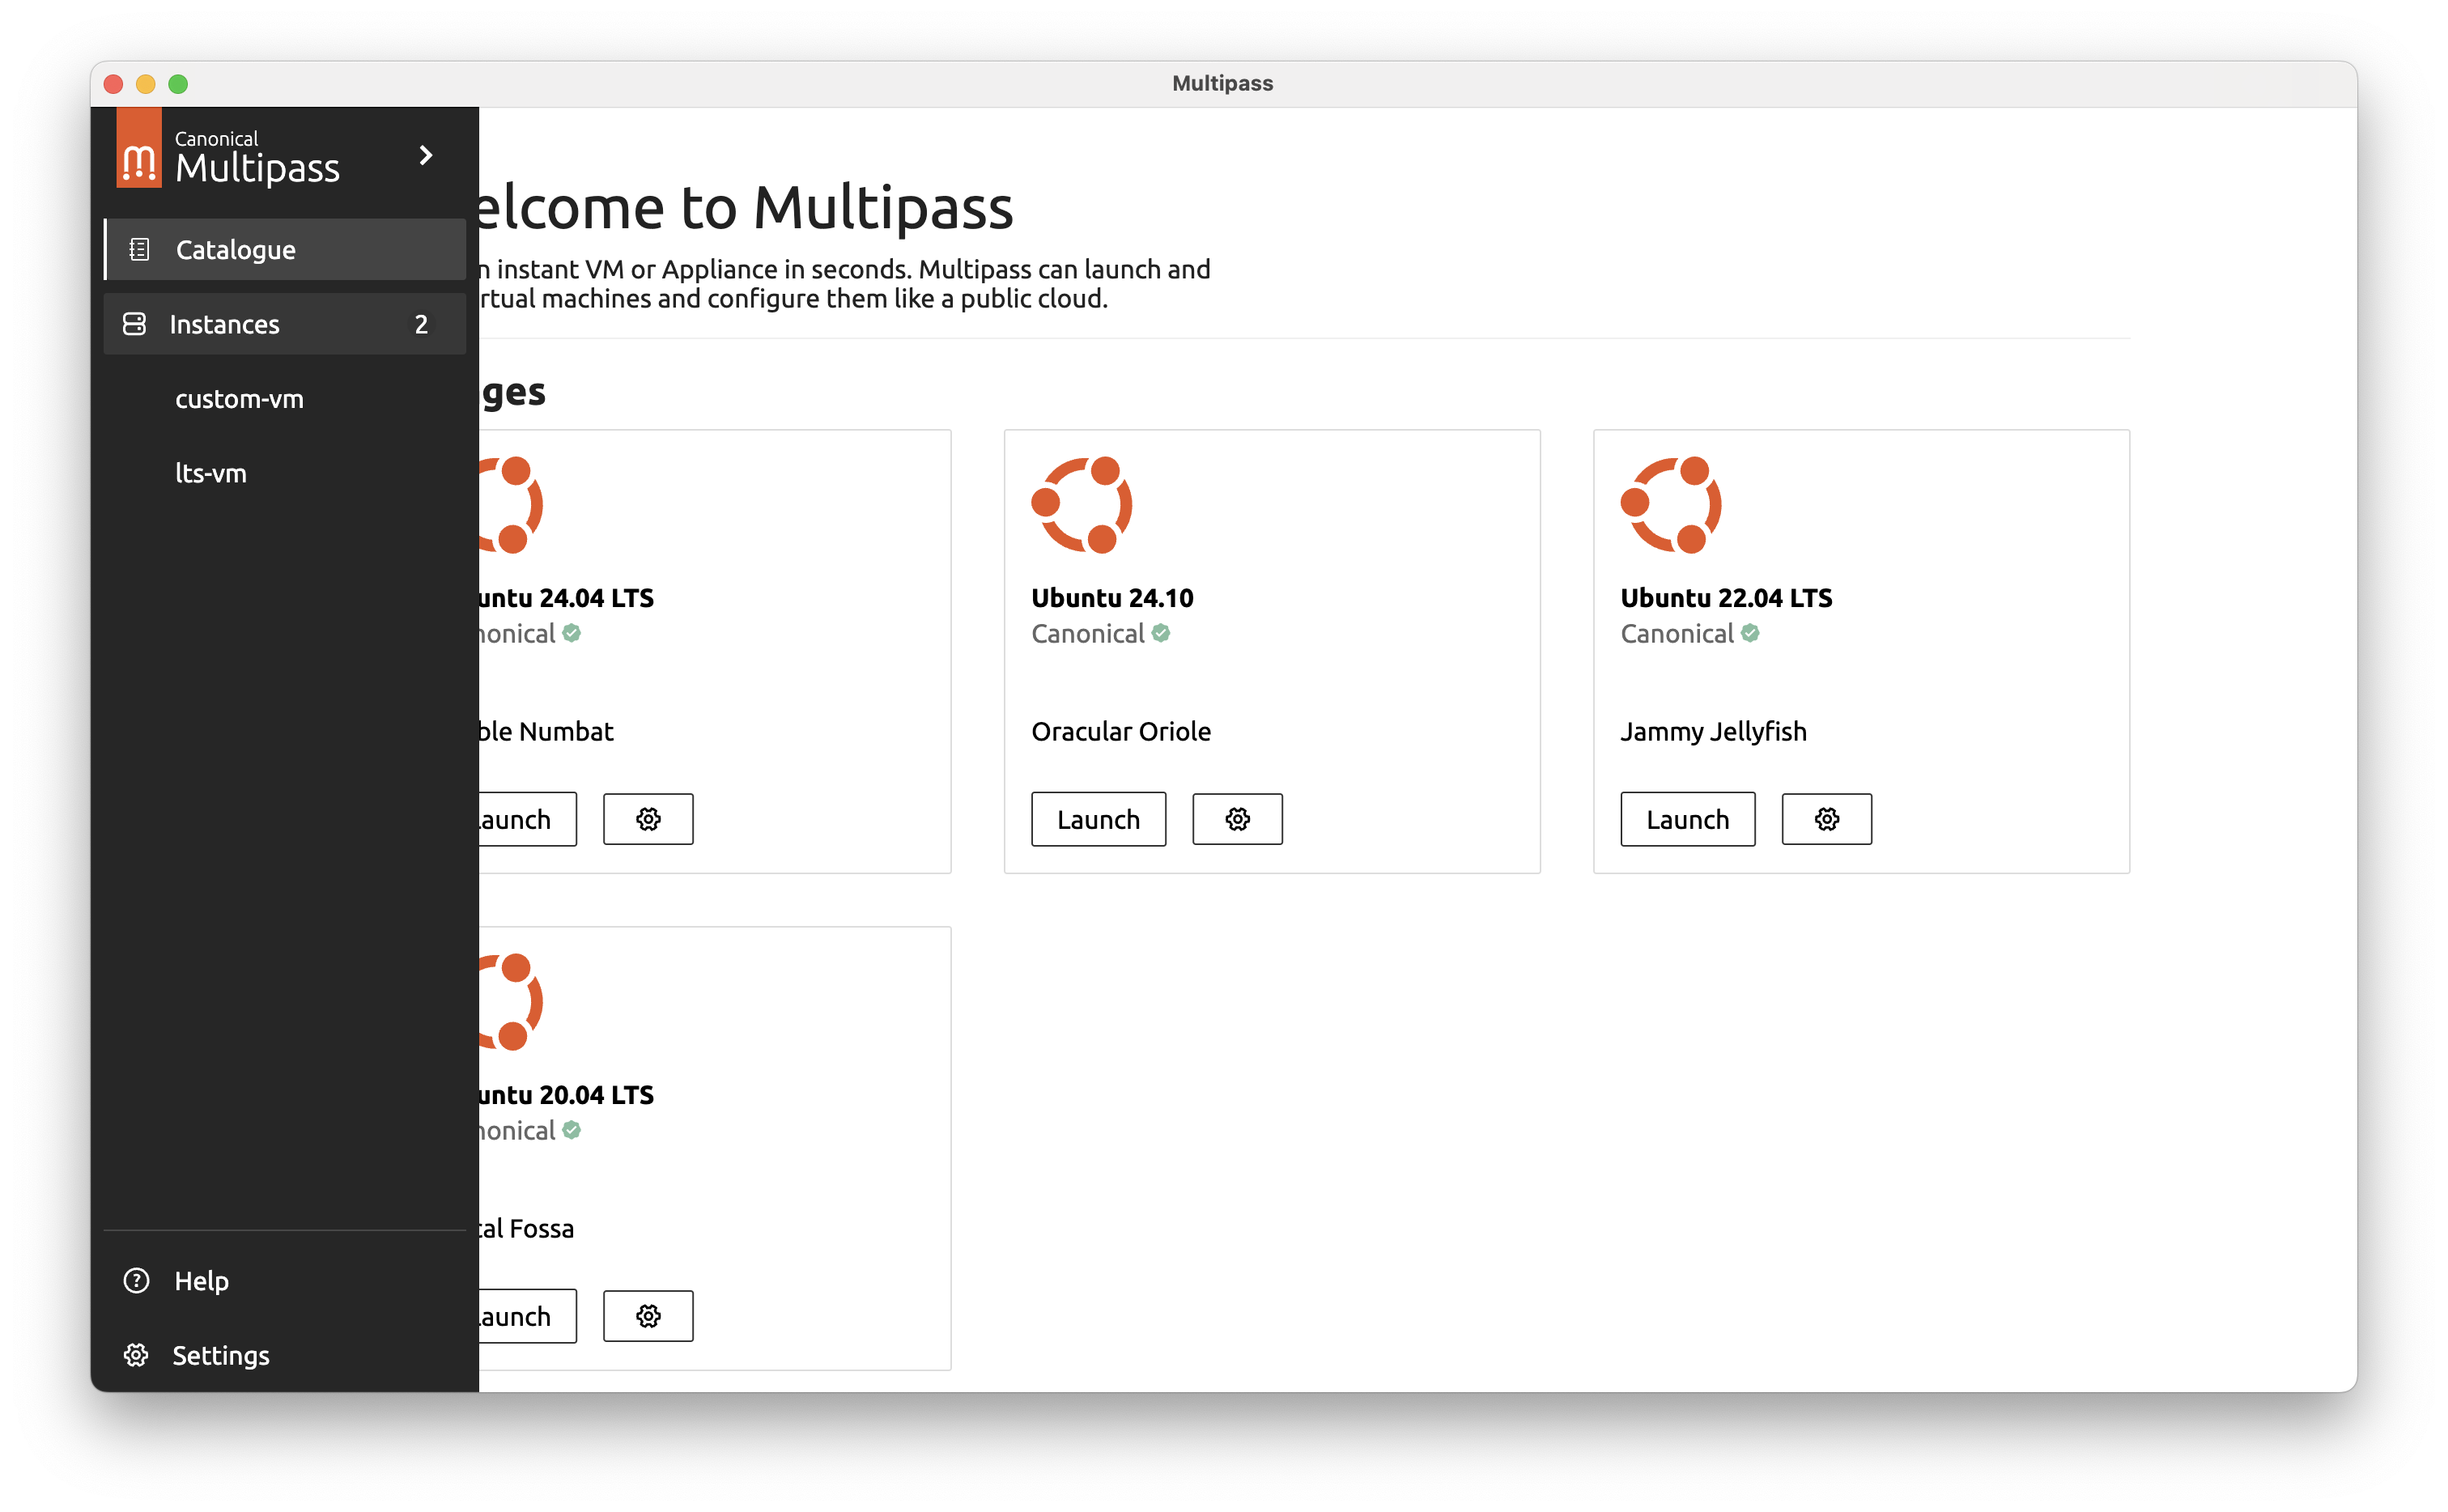
Task: Click the Jammy Jellyfish codename text
Action: coord(1713,732)
